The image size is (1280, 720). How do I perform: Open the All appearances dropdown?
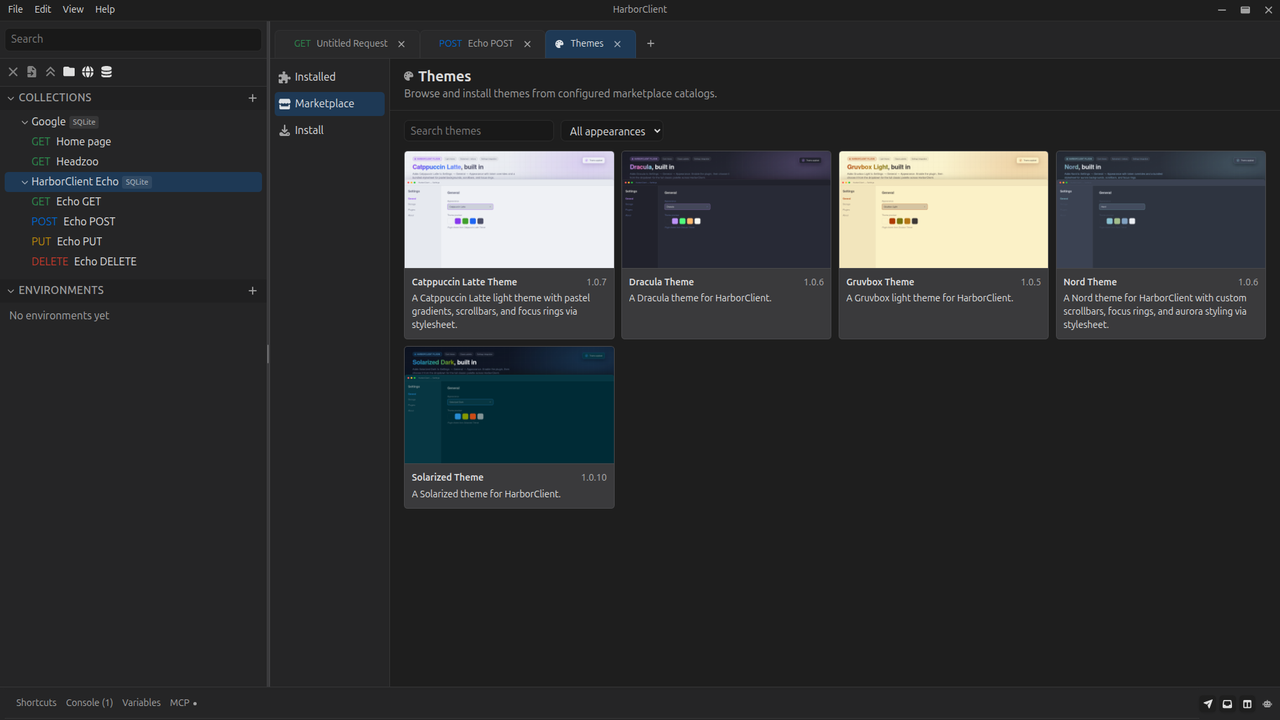pyautogui.click(x=613, y=131)
